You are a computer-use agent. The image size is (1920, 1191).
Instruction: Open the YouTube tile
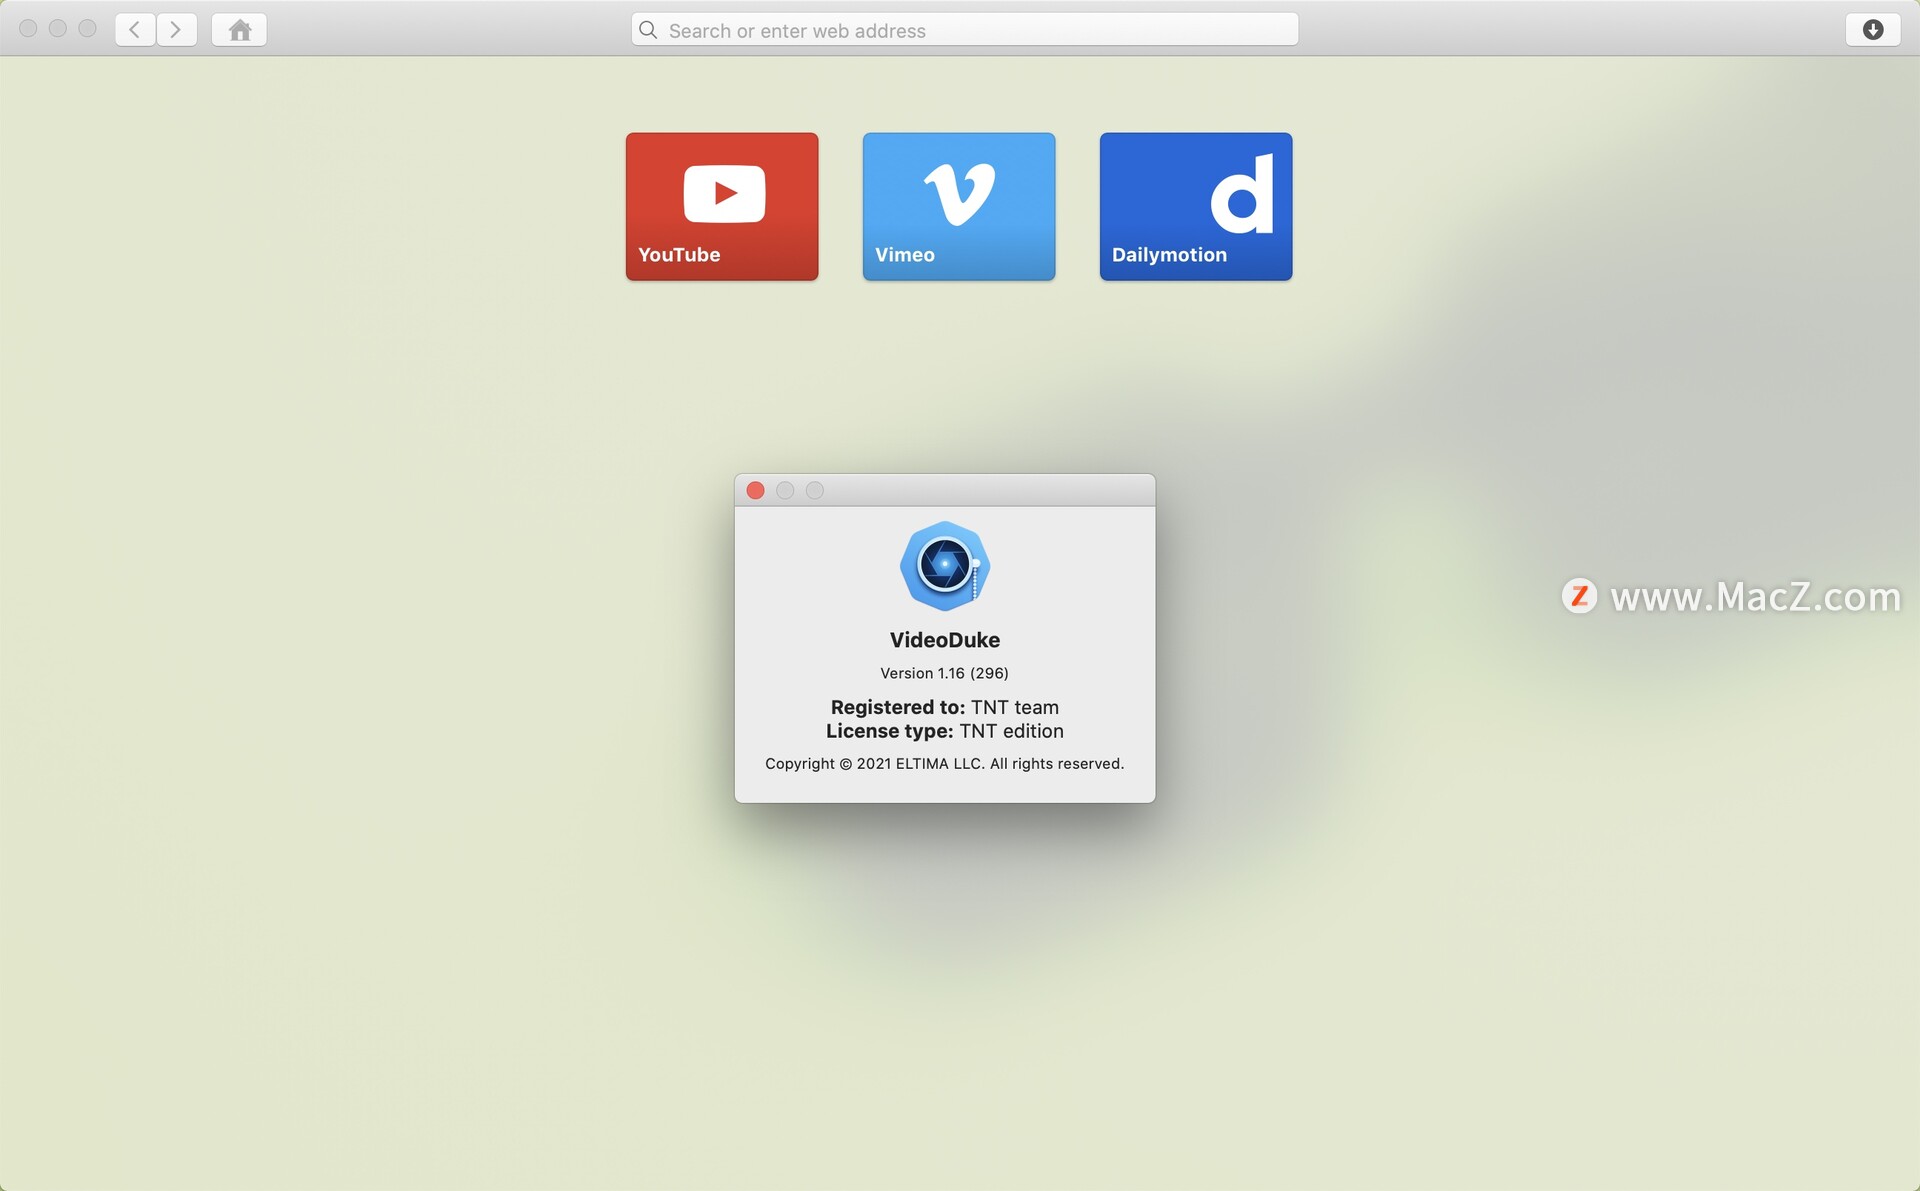(722, 206)
